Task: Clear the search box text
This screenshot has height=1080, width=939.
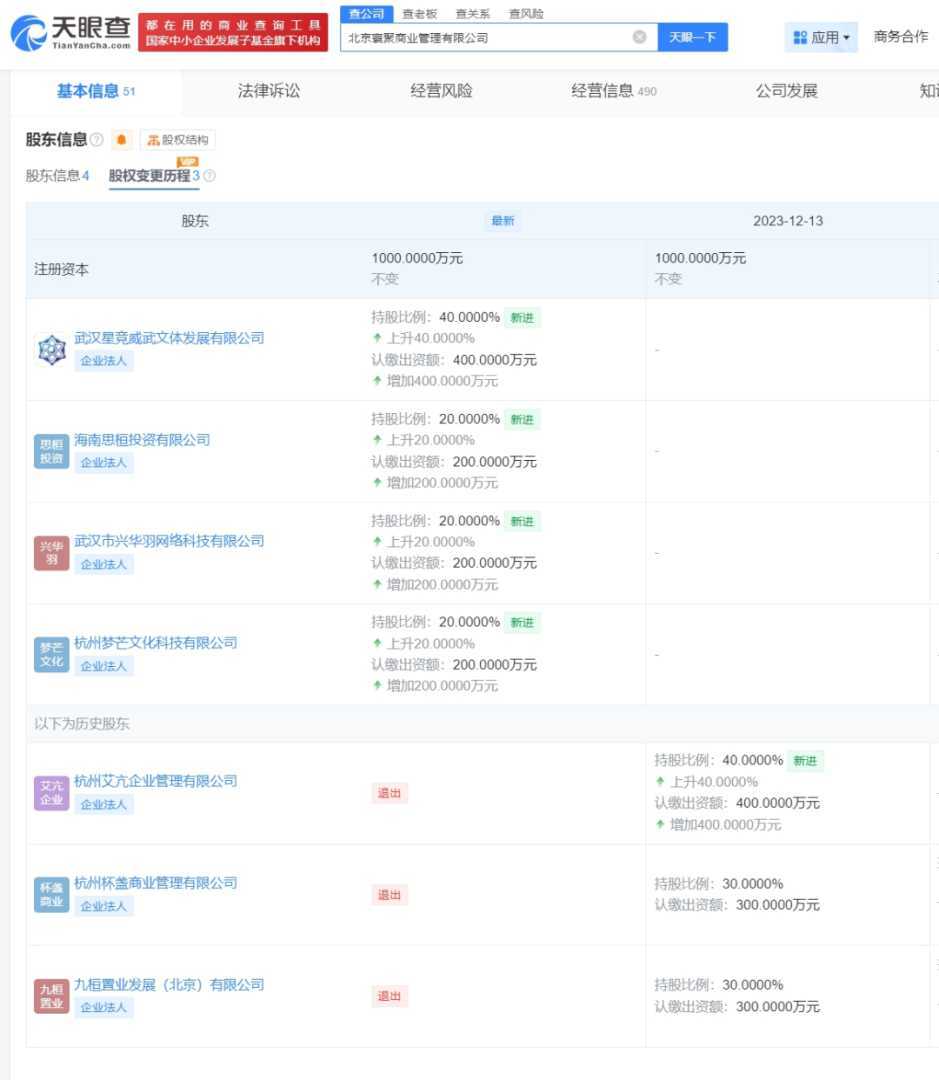Action: pos(639,37)
